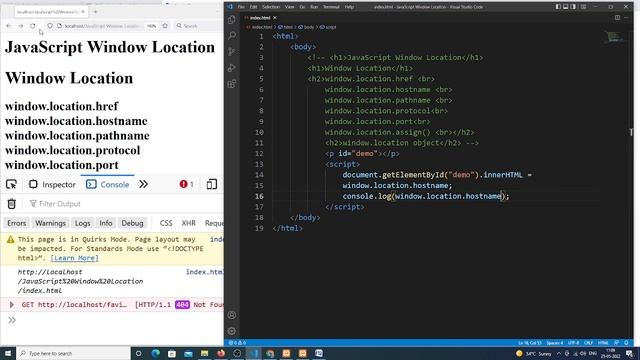The height and width of the screenshot is (360, 640).
Task: Open the Mail app from the taskbar
Action: tap(188, 353)
